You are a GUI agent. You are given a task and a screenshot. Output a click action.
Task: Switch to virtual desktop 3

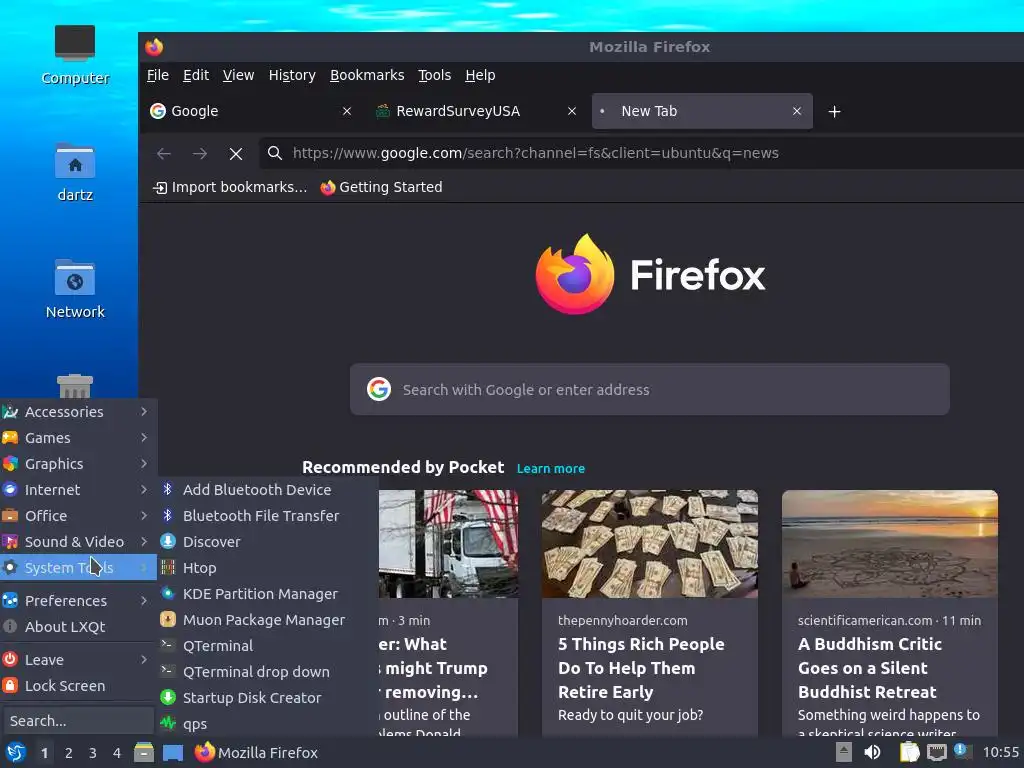(x=92, y=753)
